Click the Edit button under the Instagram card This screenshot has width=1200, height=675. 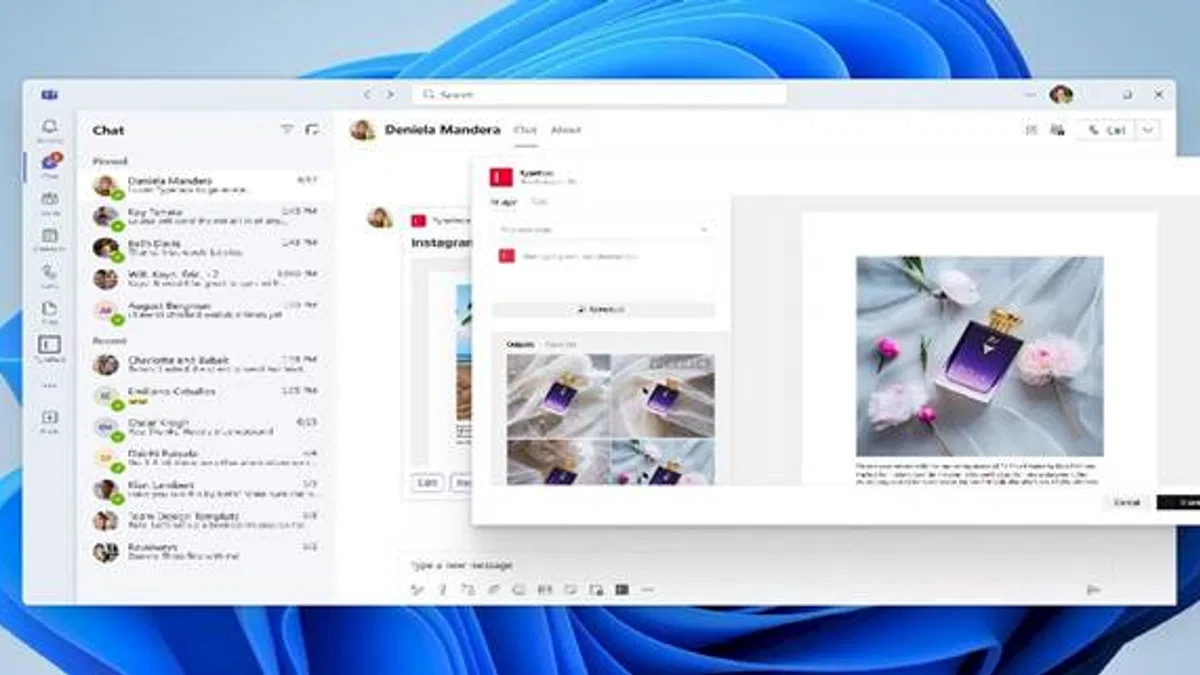coord(428,483)
